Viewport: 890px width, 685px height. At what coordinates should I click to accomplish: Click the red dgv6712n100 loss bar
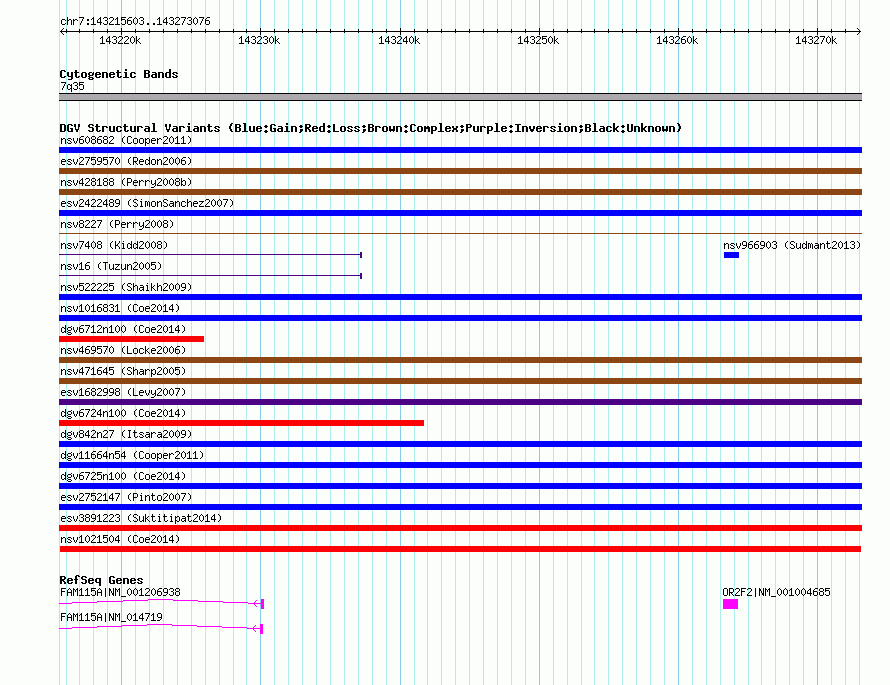(131, 339)
